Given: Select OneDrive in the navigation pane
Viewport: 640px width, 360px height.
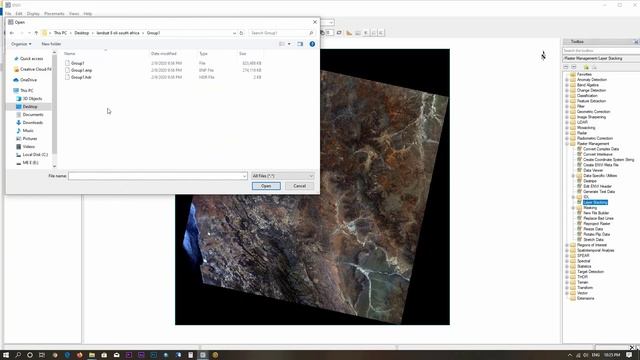Looking at the screenshot, I should (28, 80).
